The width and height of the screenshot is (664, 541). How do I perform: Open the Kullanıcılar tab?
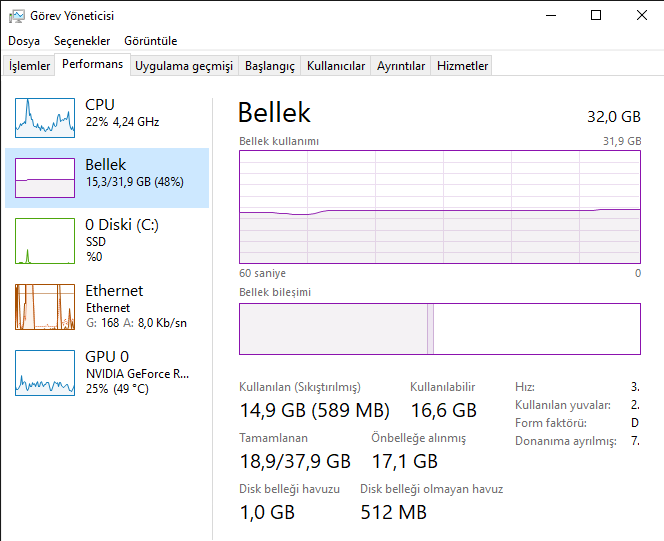coord(336,66)
